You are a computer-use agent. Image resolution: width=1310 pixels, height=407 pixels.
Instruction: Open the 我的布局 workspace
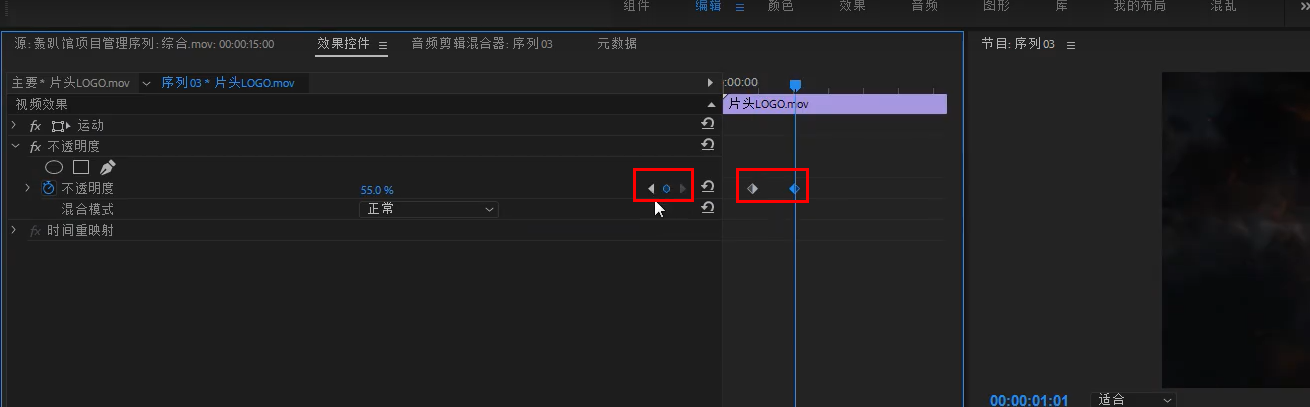[1139, 6]
